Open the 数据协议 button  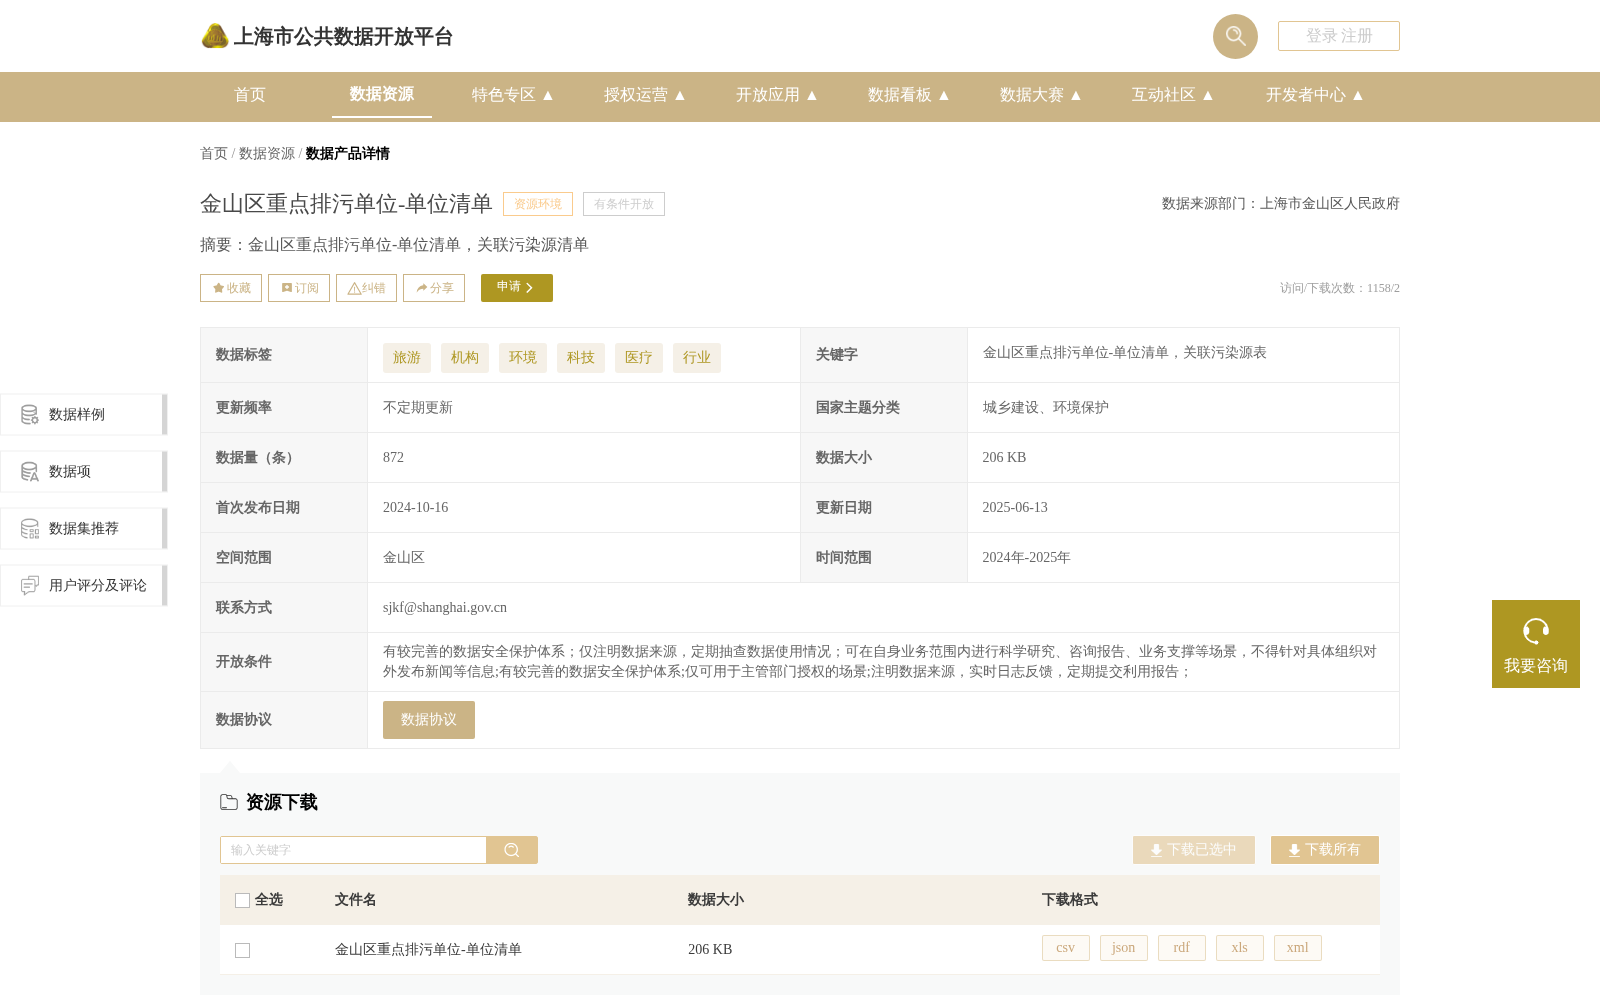click(x=429, y=720)
